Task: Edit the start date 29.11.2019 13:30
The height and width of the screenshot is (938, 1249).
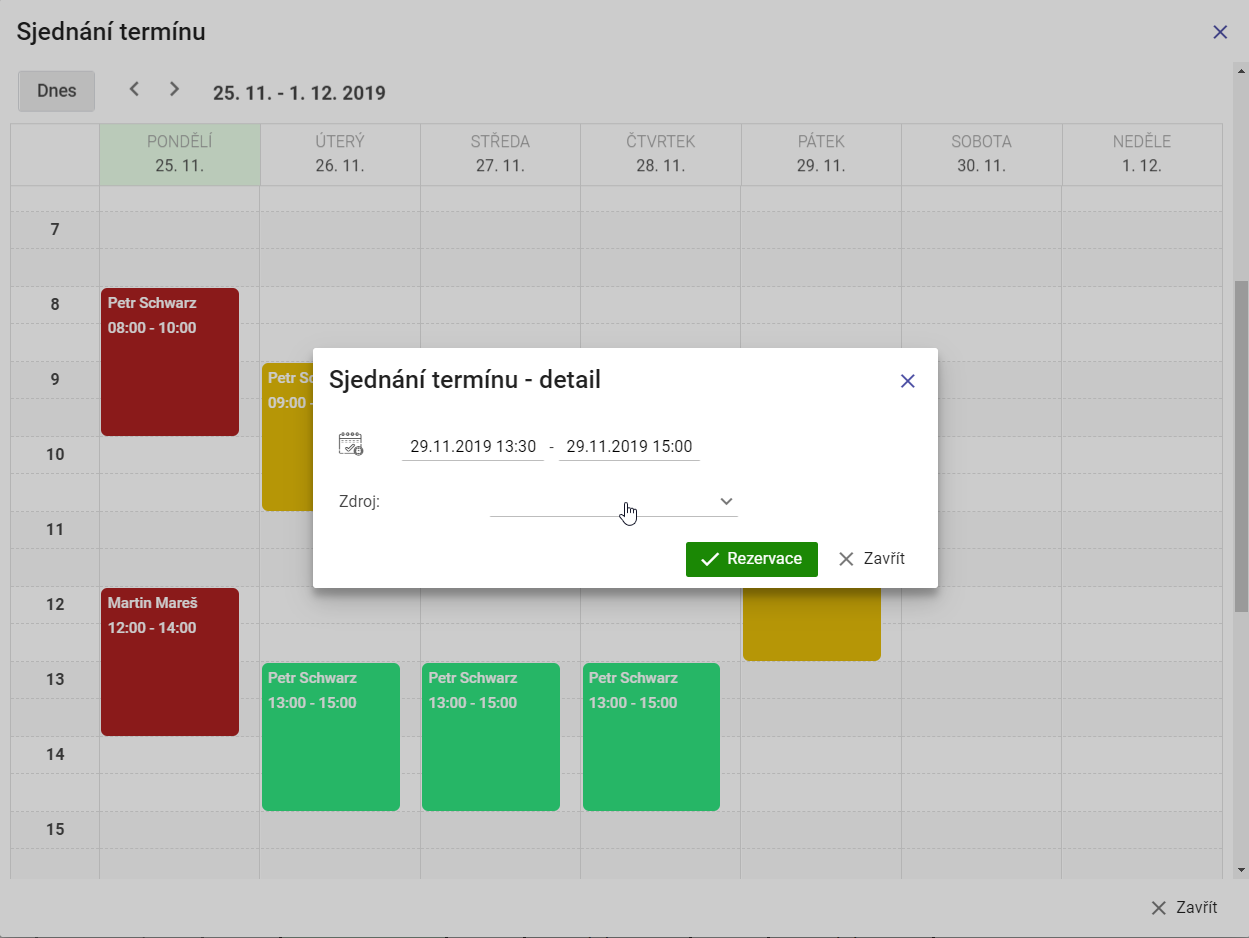Action: click(473, 447)
